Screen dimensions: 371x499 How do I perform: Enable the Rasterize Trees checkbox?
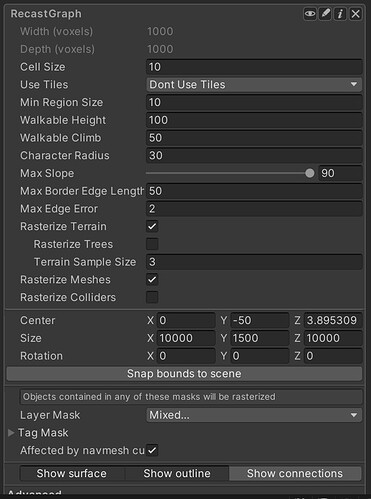pos(152,244)
